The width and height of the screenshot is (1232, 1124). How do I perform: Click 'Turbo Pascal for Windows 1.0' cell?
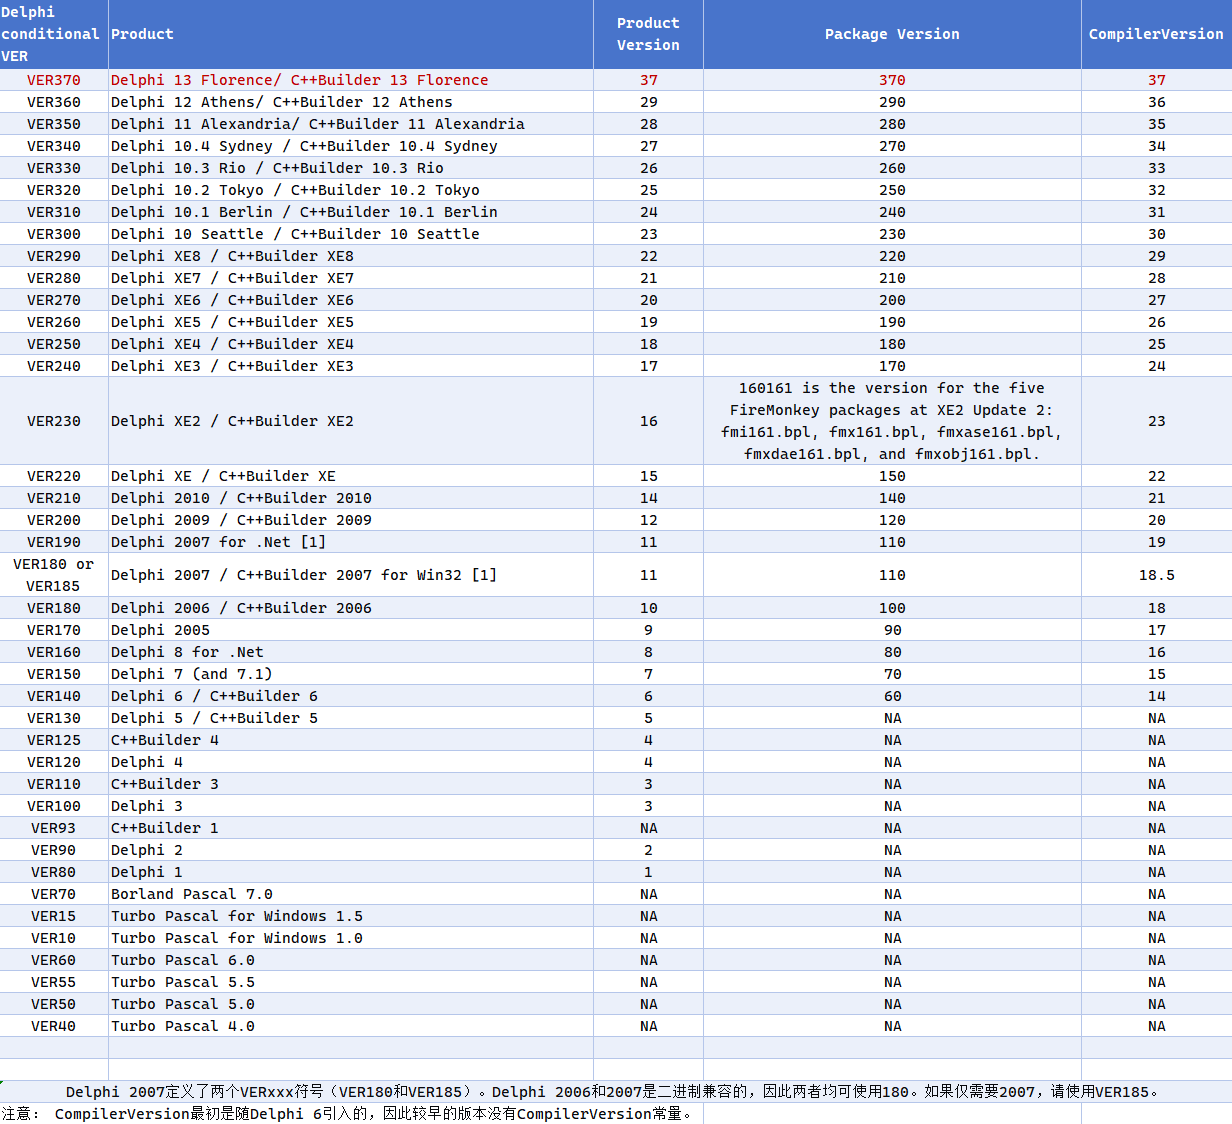(351, 938)
